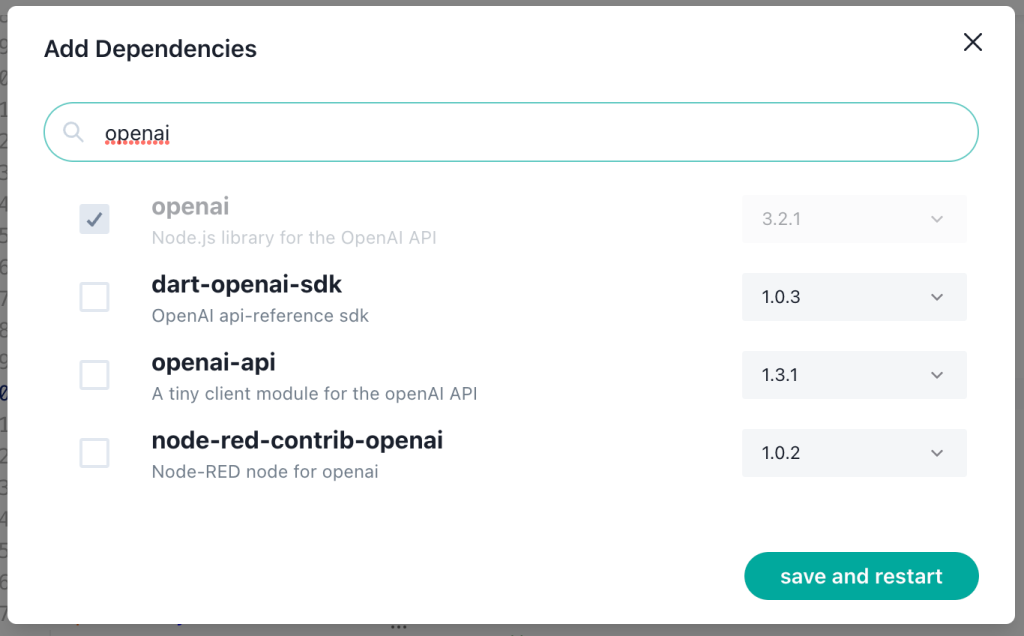Click the chevron arrow beside version 1.0.2

pyautogui.click(x=937, y=453)
